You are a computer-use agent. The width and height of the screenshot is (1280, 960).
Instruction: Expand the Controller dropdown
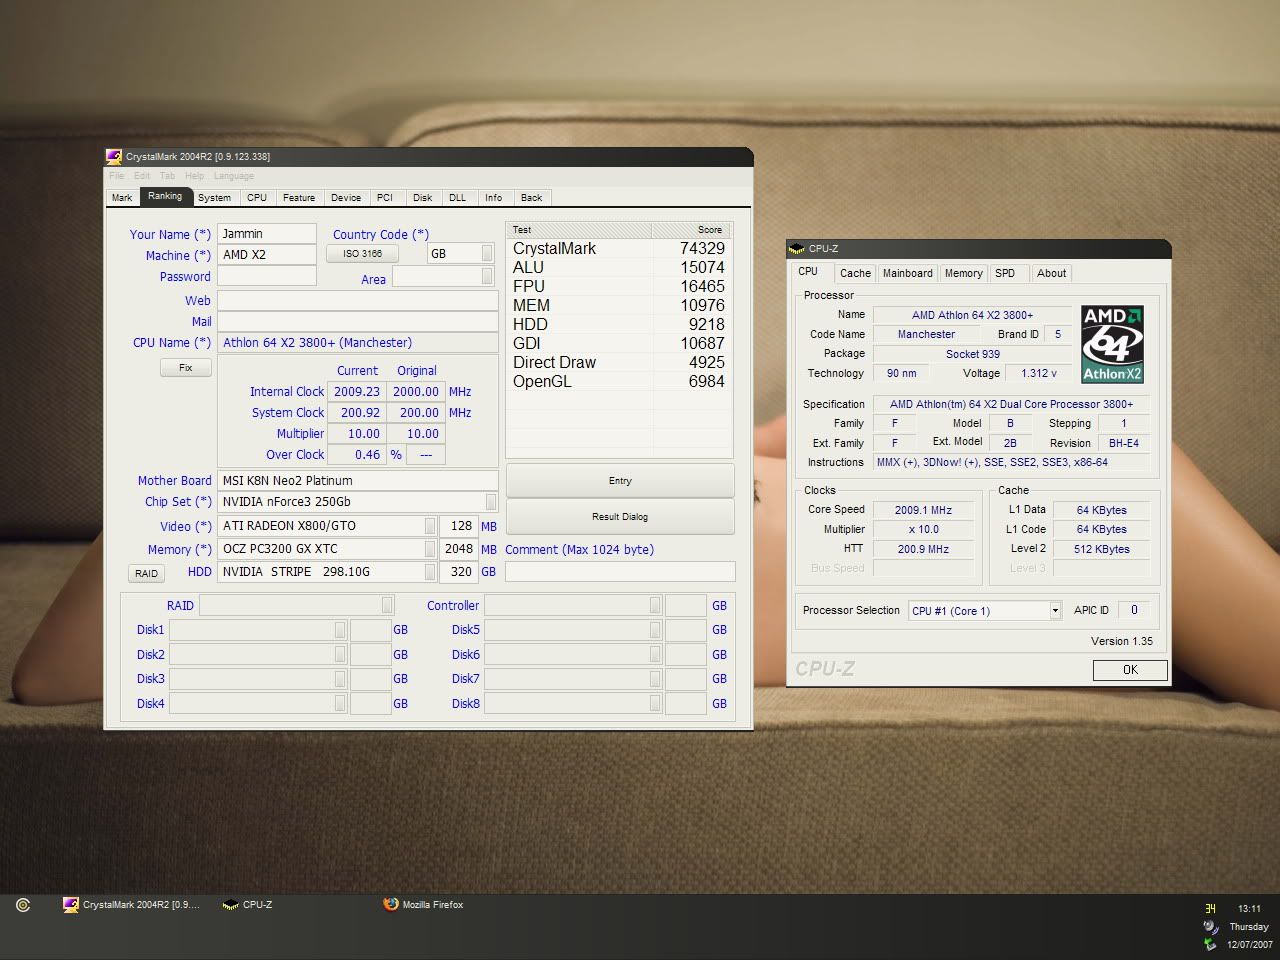pos(655,605)
